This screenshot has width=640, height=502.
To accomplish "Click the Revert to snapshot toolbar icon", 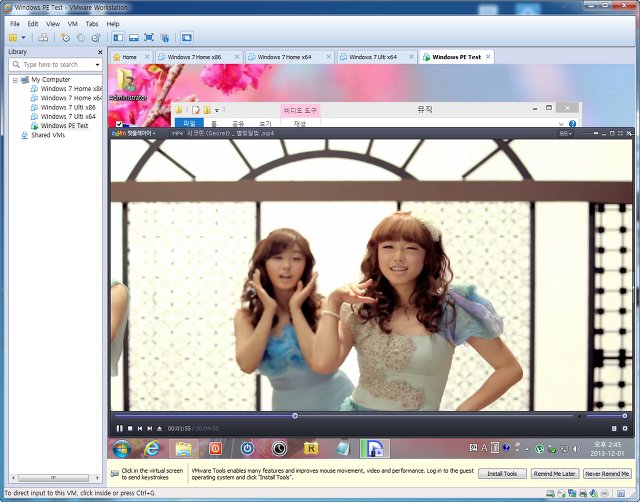I will tap(81, 38).
